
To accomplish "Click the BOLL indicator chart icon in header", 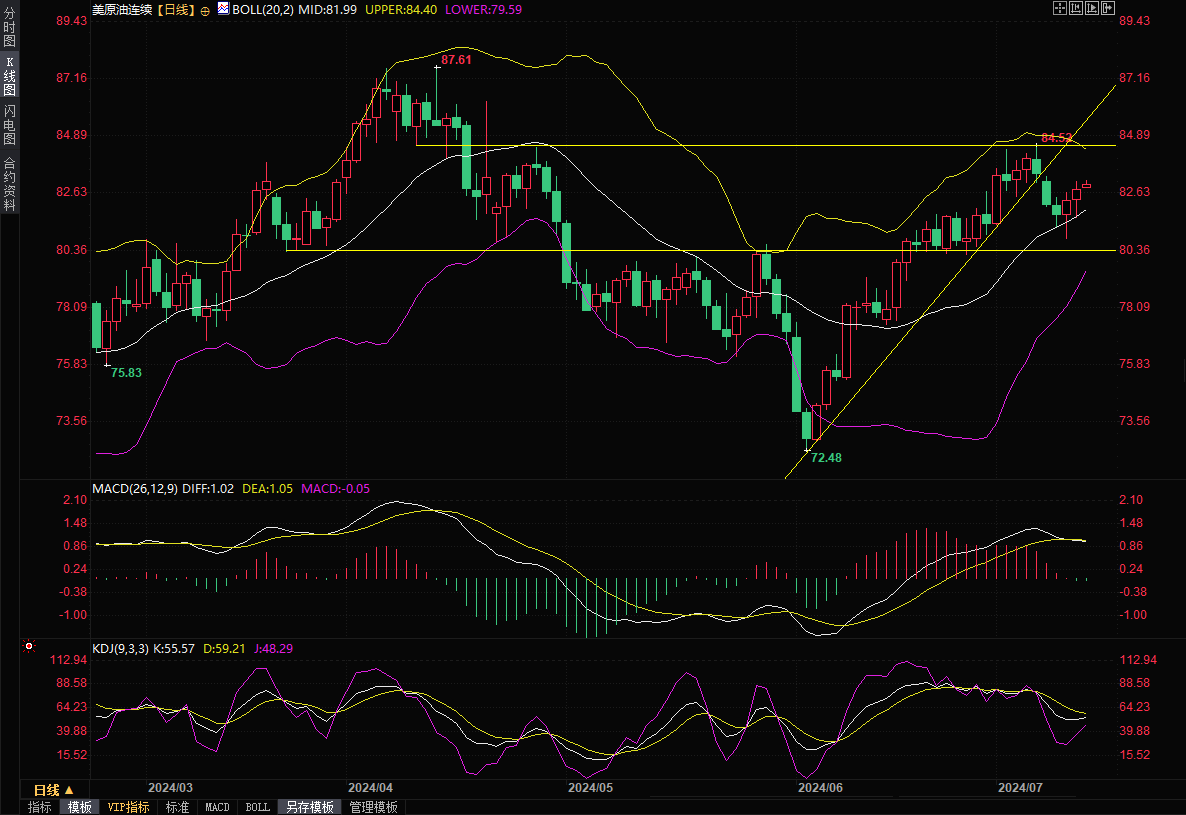I will coord(223,9).
